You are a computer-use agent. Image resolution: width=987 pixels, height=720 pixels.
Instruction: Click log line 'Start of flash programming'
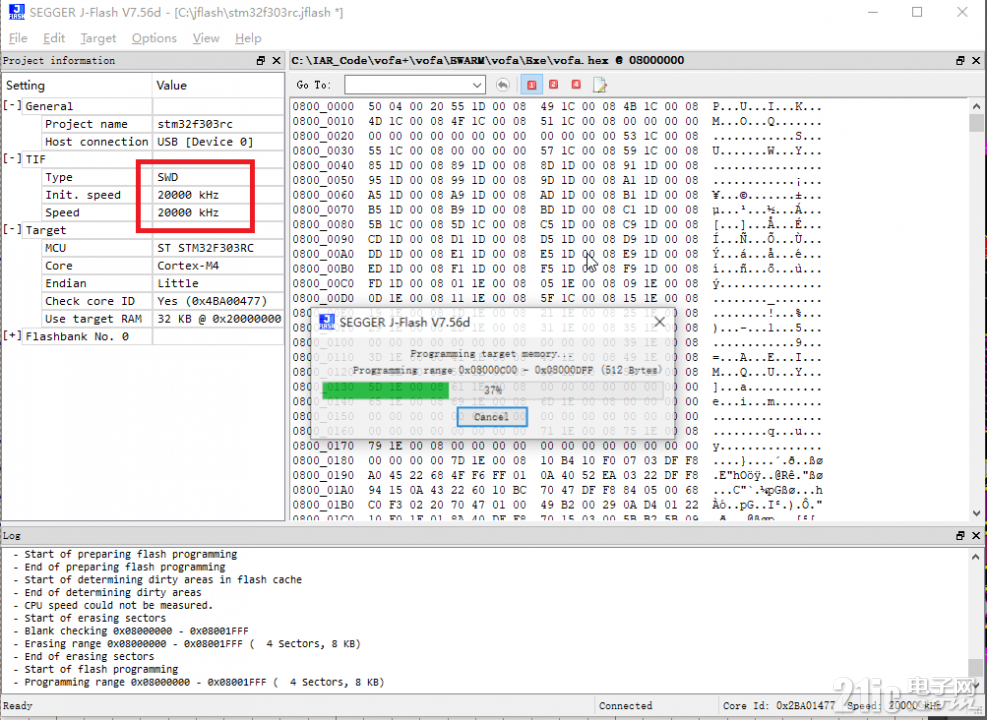101,669
